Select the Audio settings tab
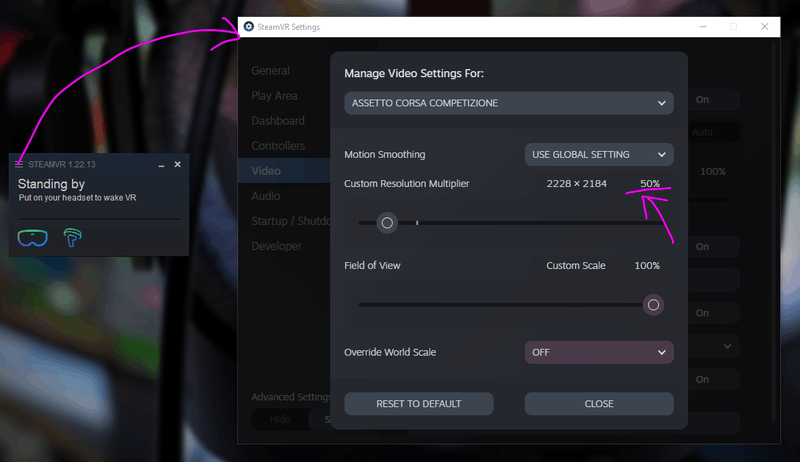Viewport: 800px width, 462px height. (266, 196)
